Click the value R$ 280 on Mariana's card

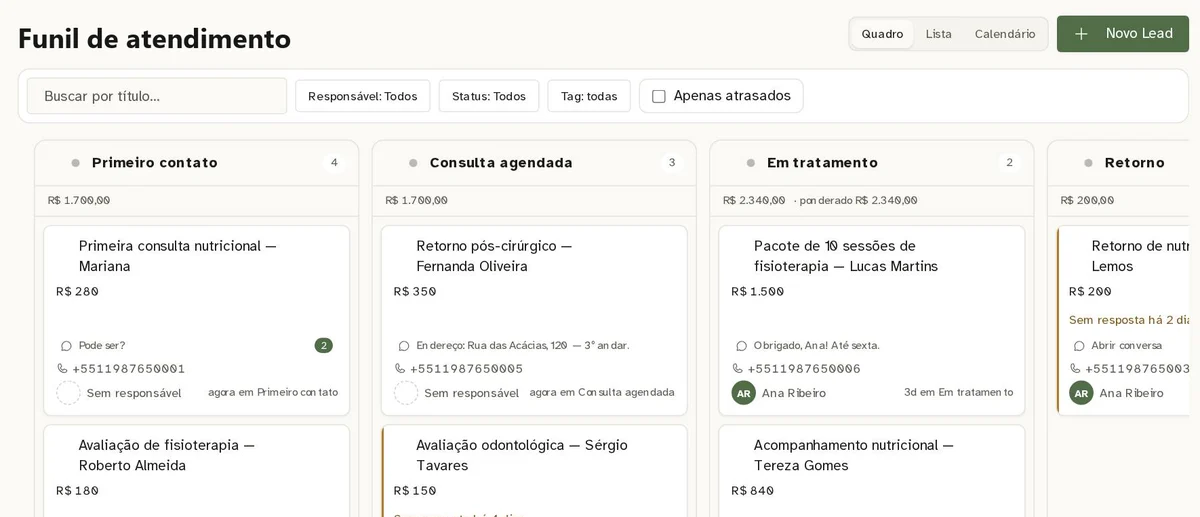tap(78, 292)
